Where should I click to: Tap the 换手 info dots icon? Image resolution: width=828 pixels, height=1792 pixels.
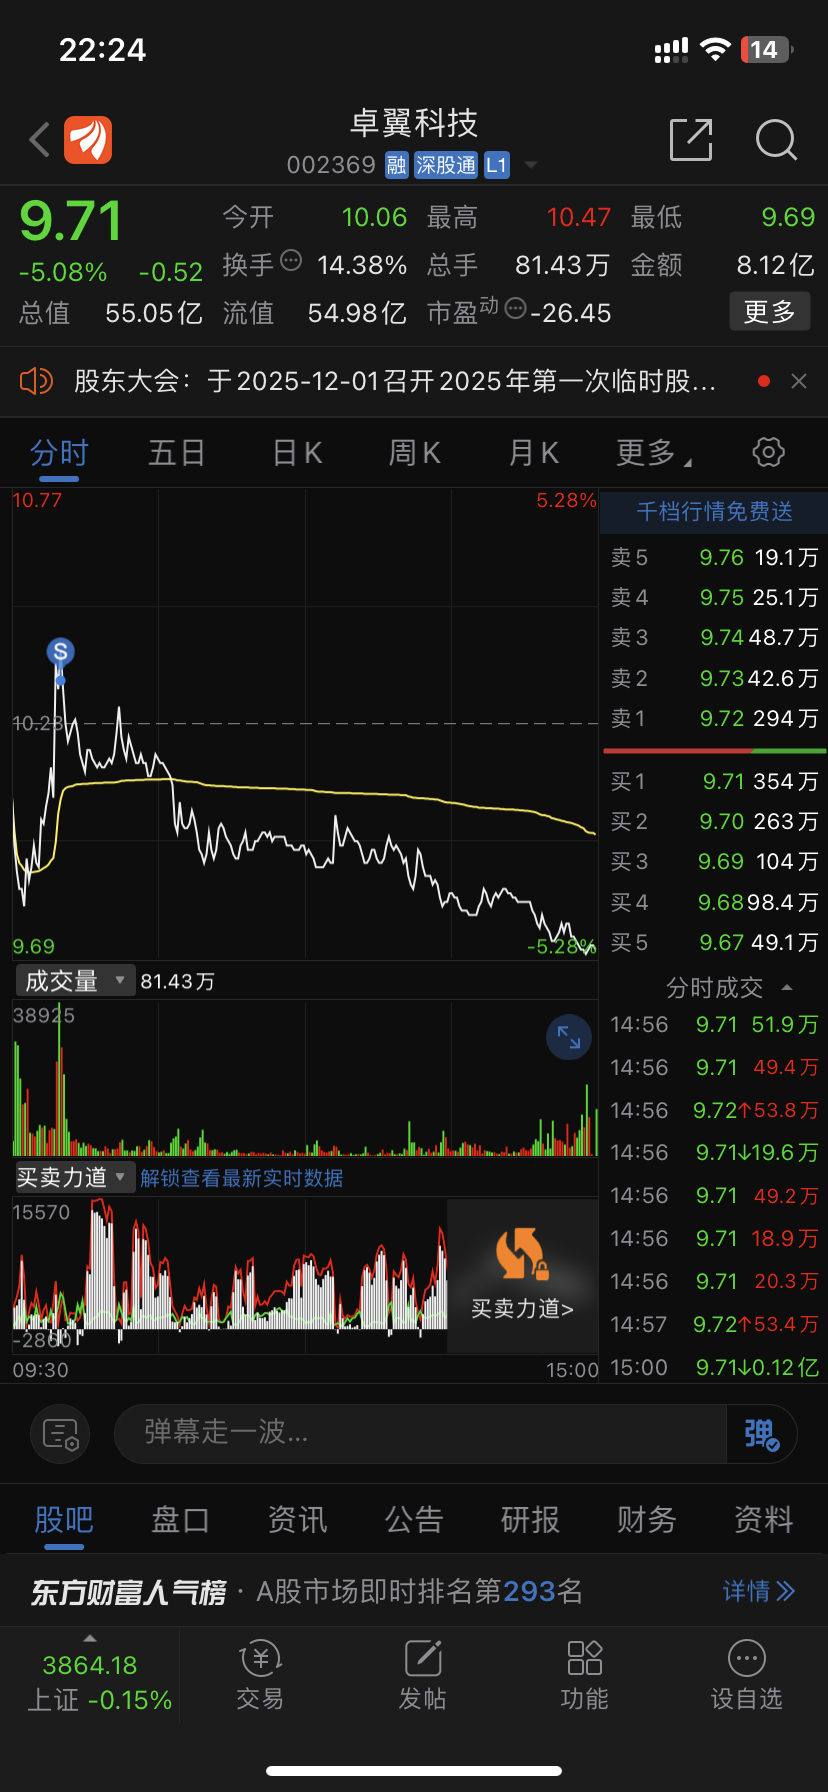(x=291, y=260)
